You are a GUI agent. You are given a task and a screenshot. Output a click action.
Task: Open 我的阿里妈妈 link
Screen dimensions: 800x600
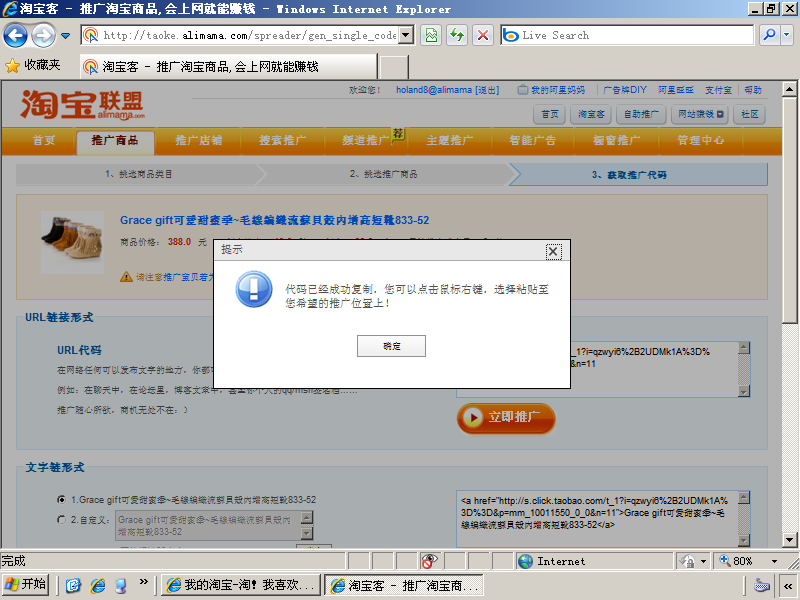coord(557,90)
